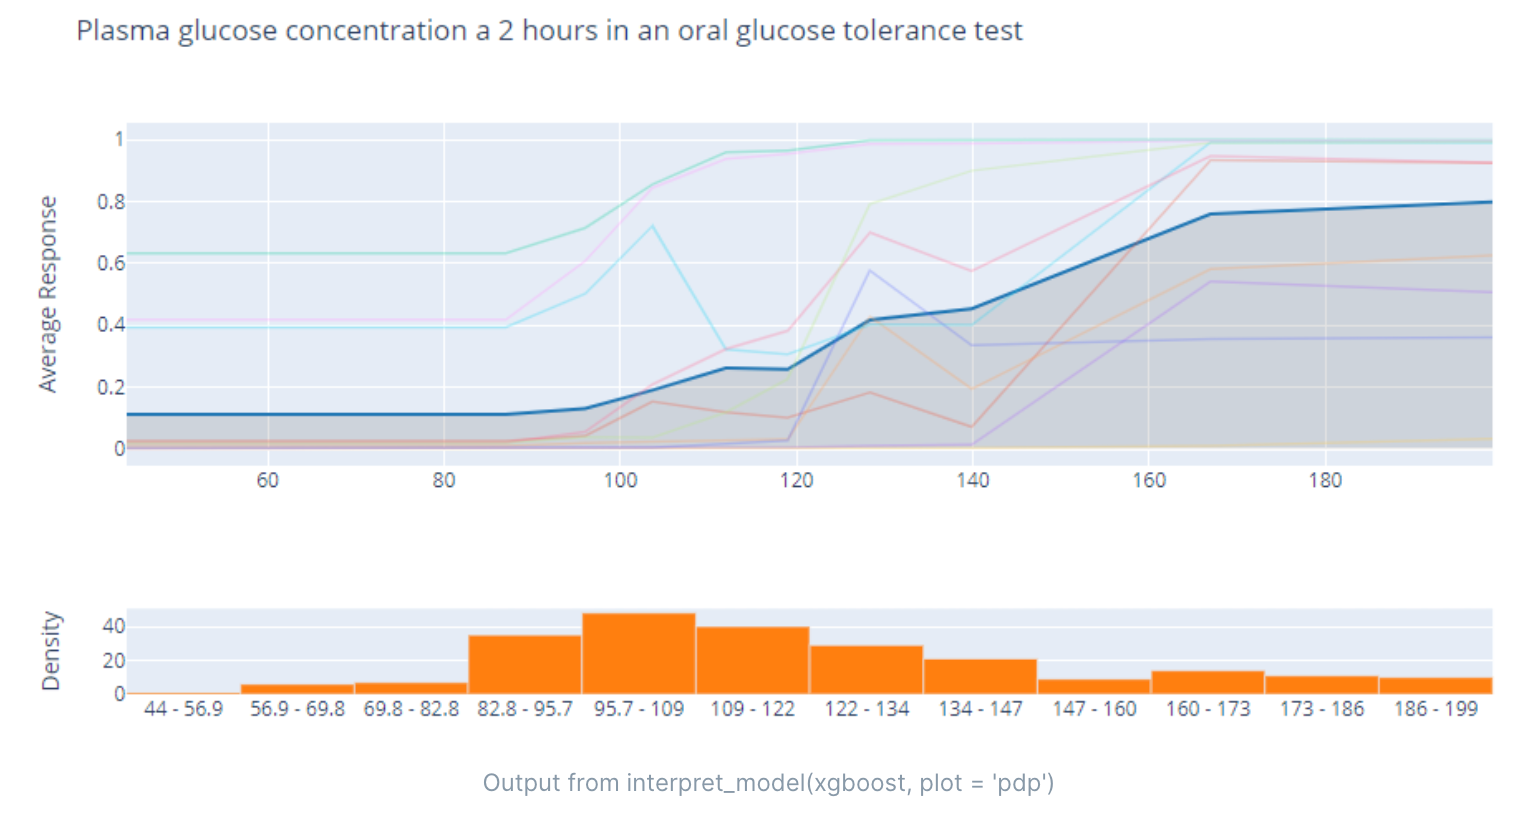The image size is (1532, 828).
Task: Click the 95.7 - 109 histogram bar
Action: click(x=638, y=654)
